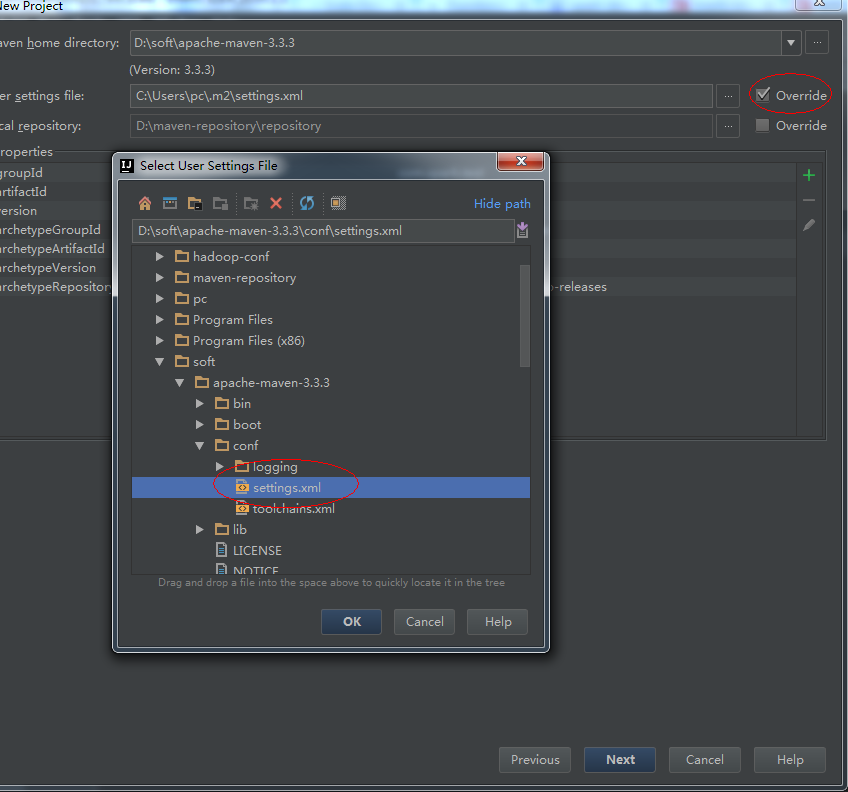The height and width of the screenshot is (792, 848).
Task: Collapse the apache-maven-3.3.3 folder
Action: (180, 382)
